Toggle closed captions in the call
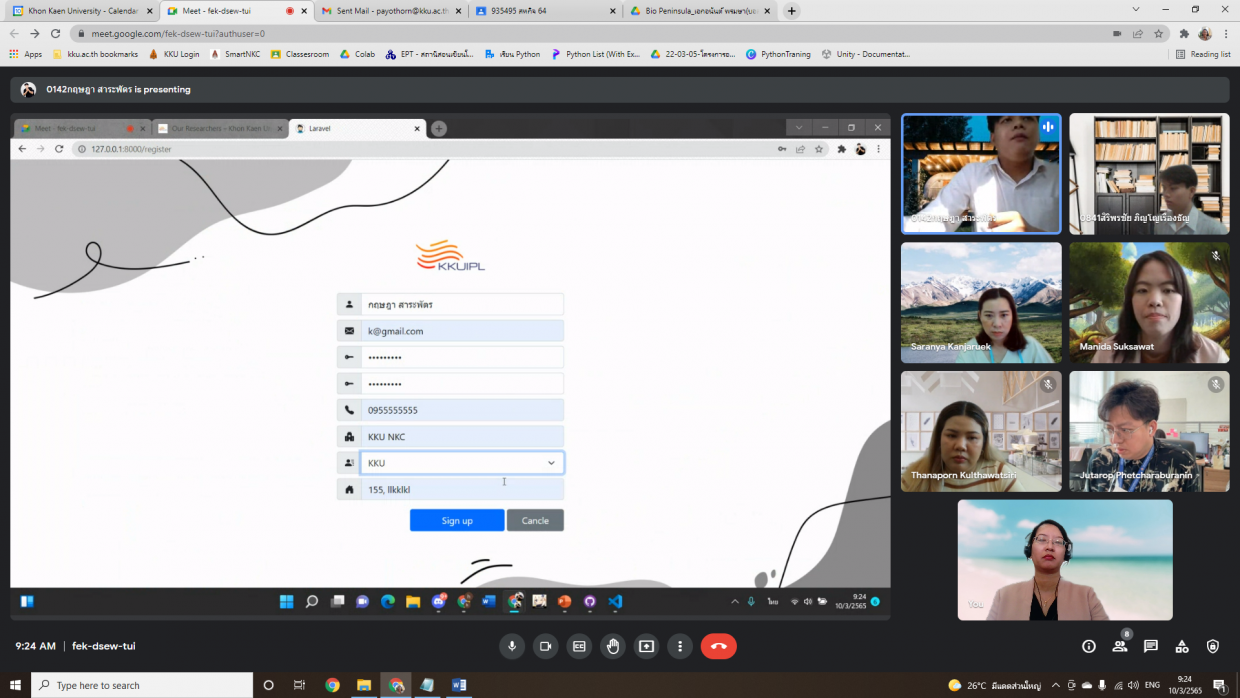The width and height of the screenshot is (1240, 698). [579, 646]
